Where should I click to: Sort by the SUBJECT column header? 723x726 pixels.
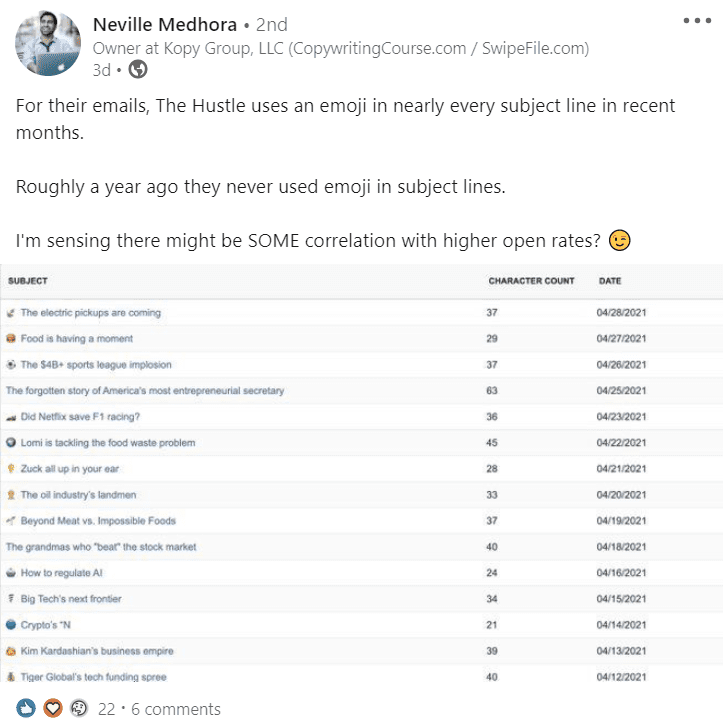[x=28, y=281]
